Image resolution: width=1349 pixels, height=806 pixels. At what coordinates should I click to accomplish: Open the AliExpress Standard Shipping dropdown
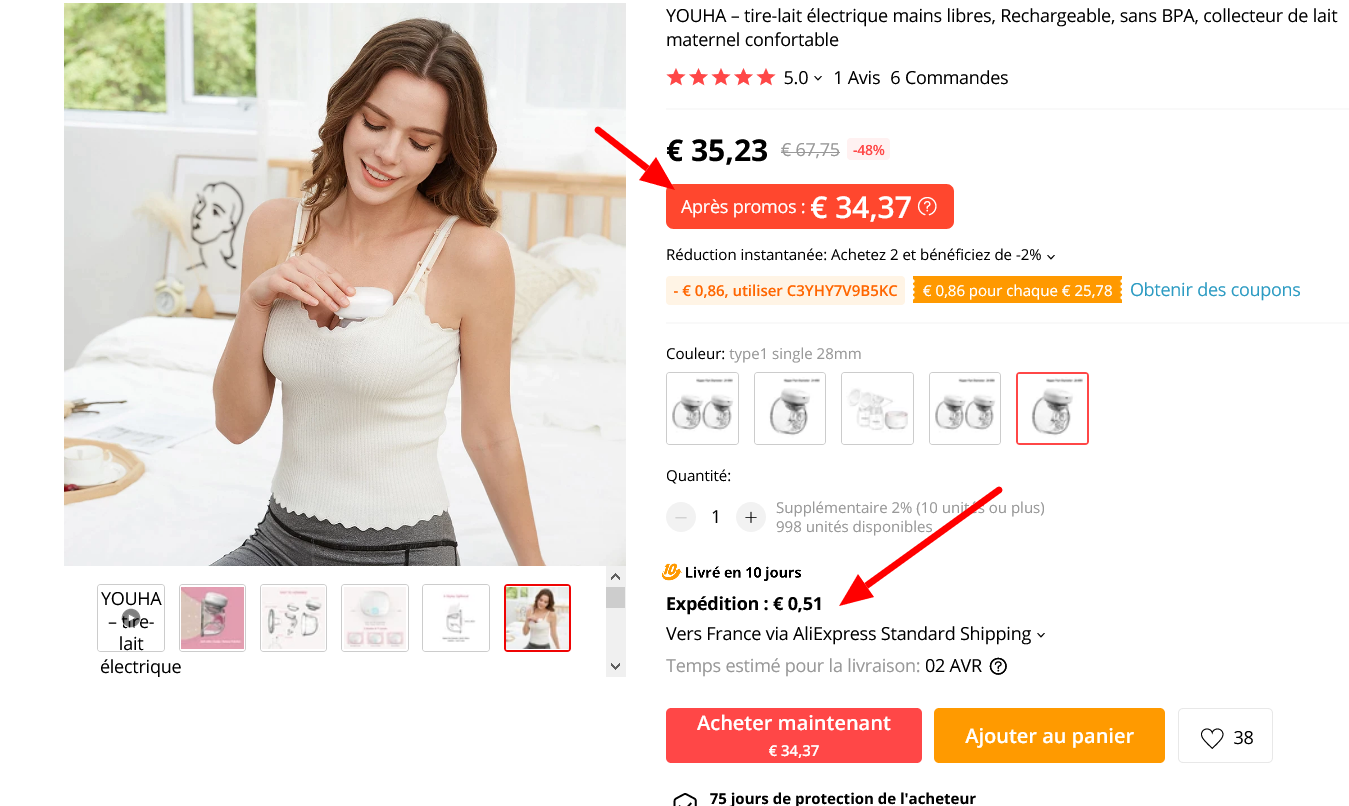tap(1041, 635)
